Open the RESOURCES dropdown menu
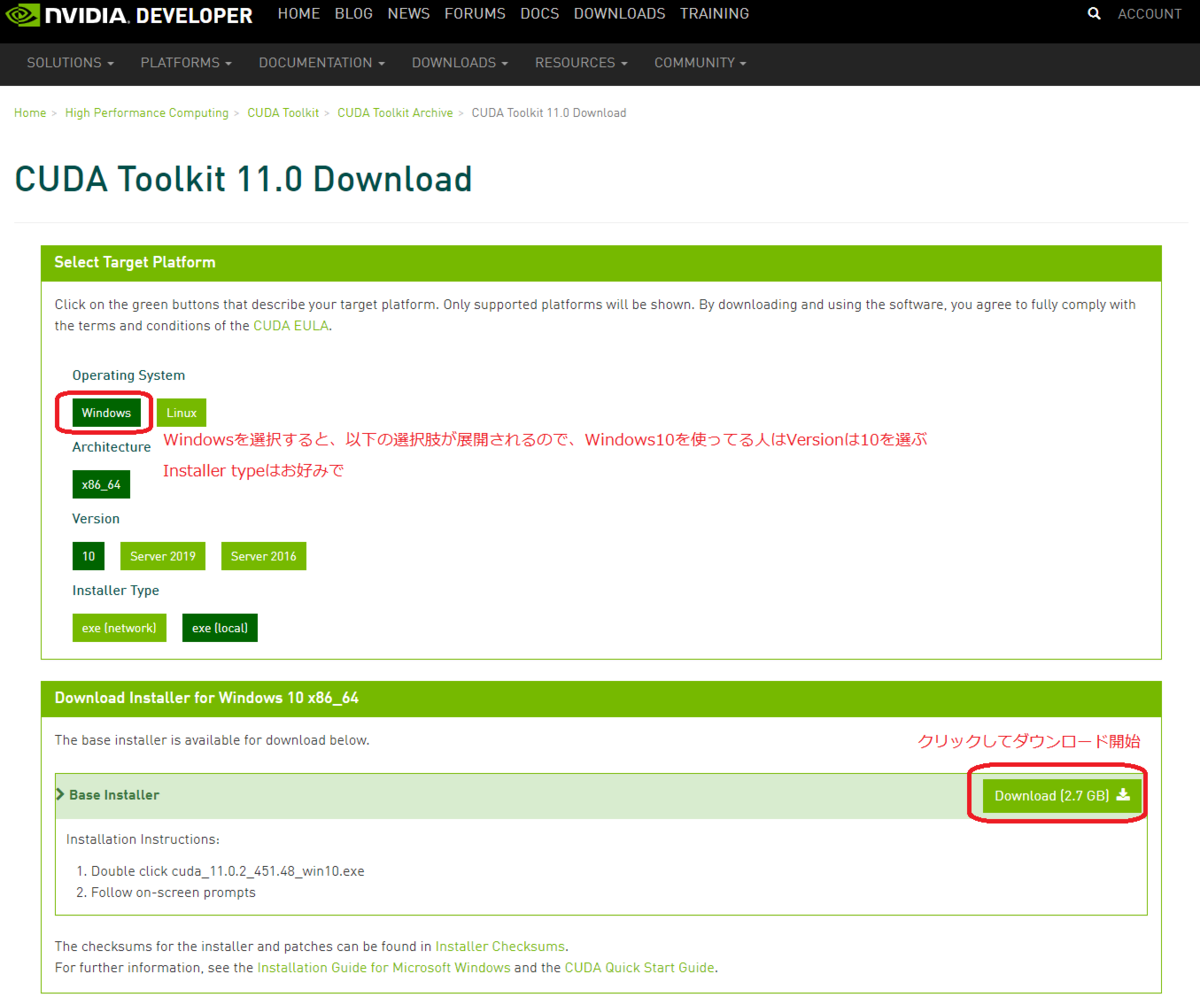Image resolution: width=1200 pixels, height=1005 pixels. (x=581, y=63)
